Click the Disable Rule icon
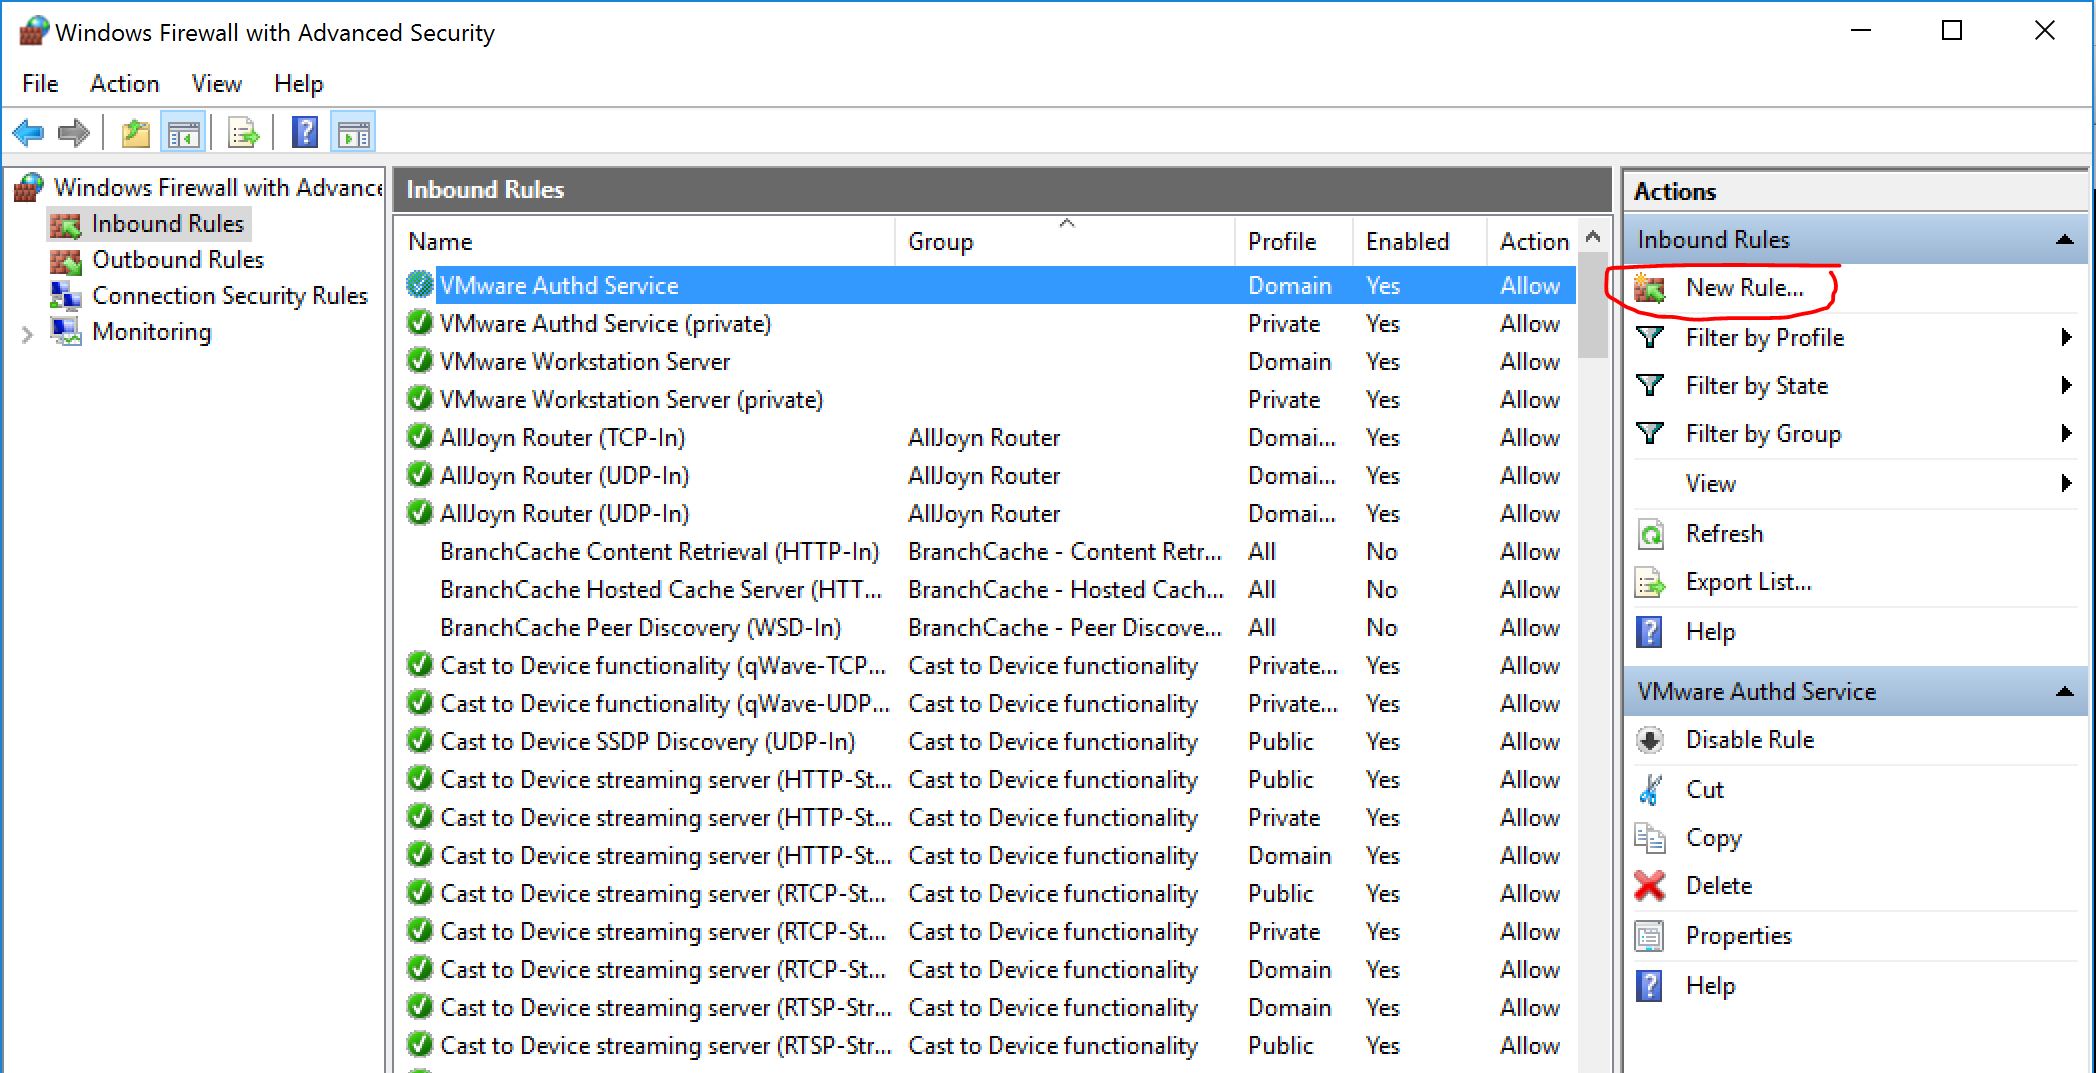 1650,740
